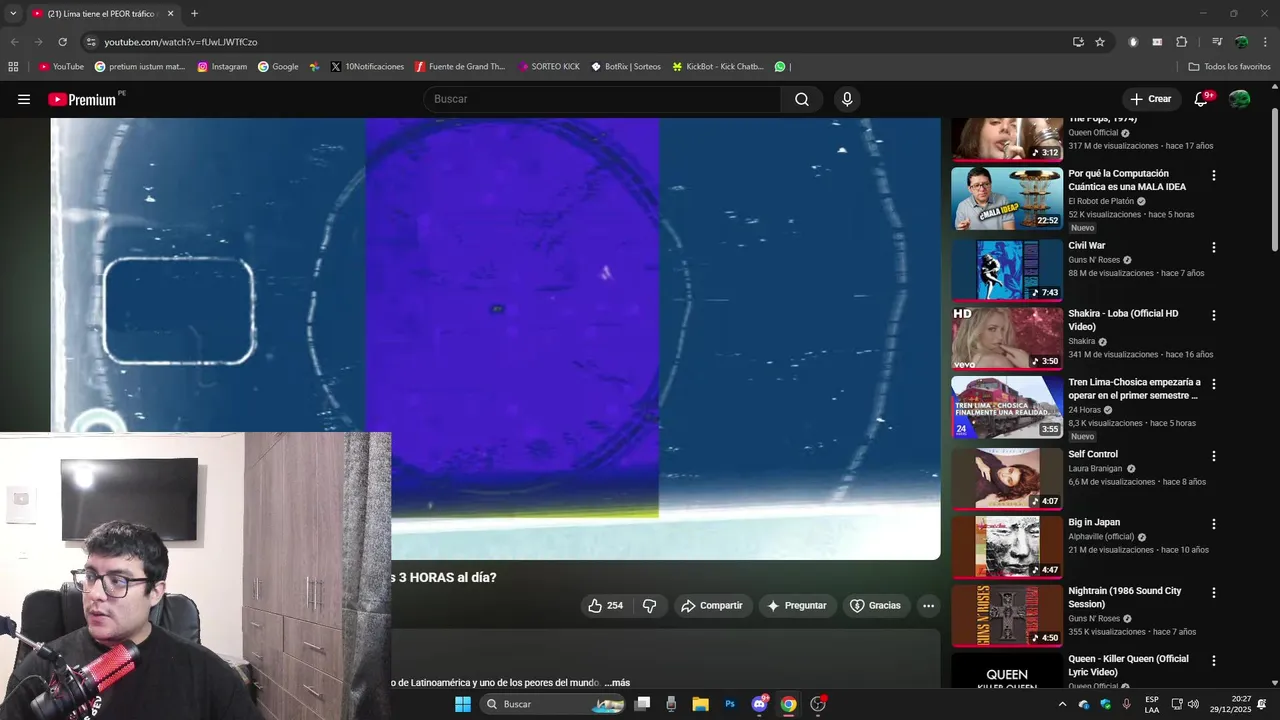Screen dimensions: 1280x720
Task: Share the video via Compartir
Action: click(711, 606)
